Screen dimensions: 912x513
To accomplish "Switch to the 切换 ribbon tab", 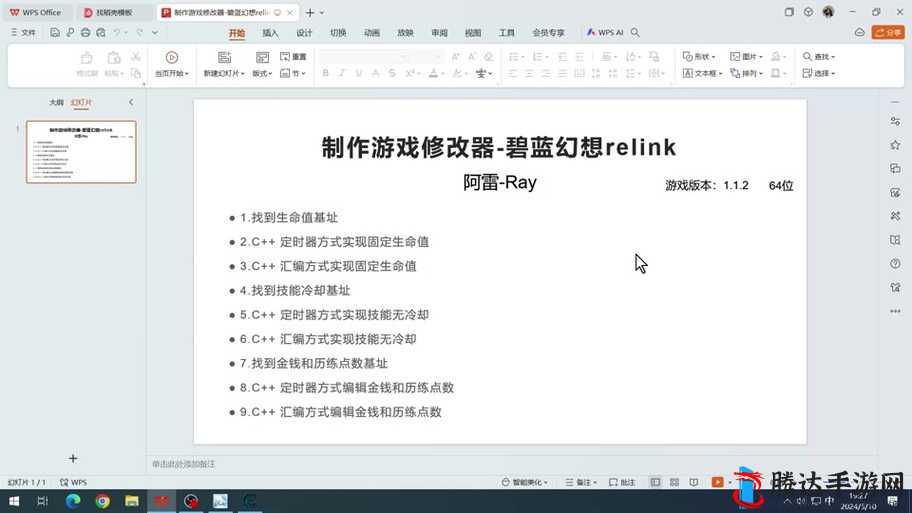I will 338,33.
